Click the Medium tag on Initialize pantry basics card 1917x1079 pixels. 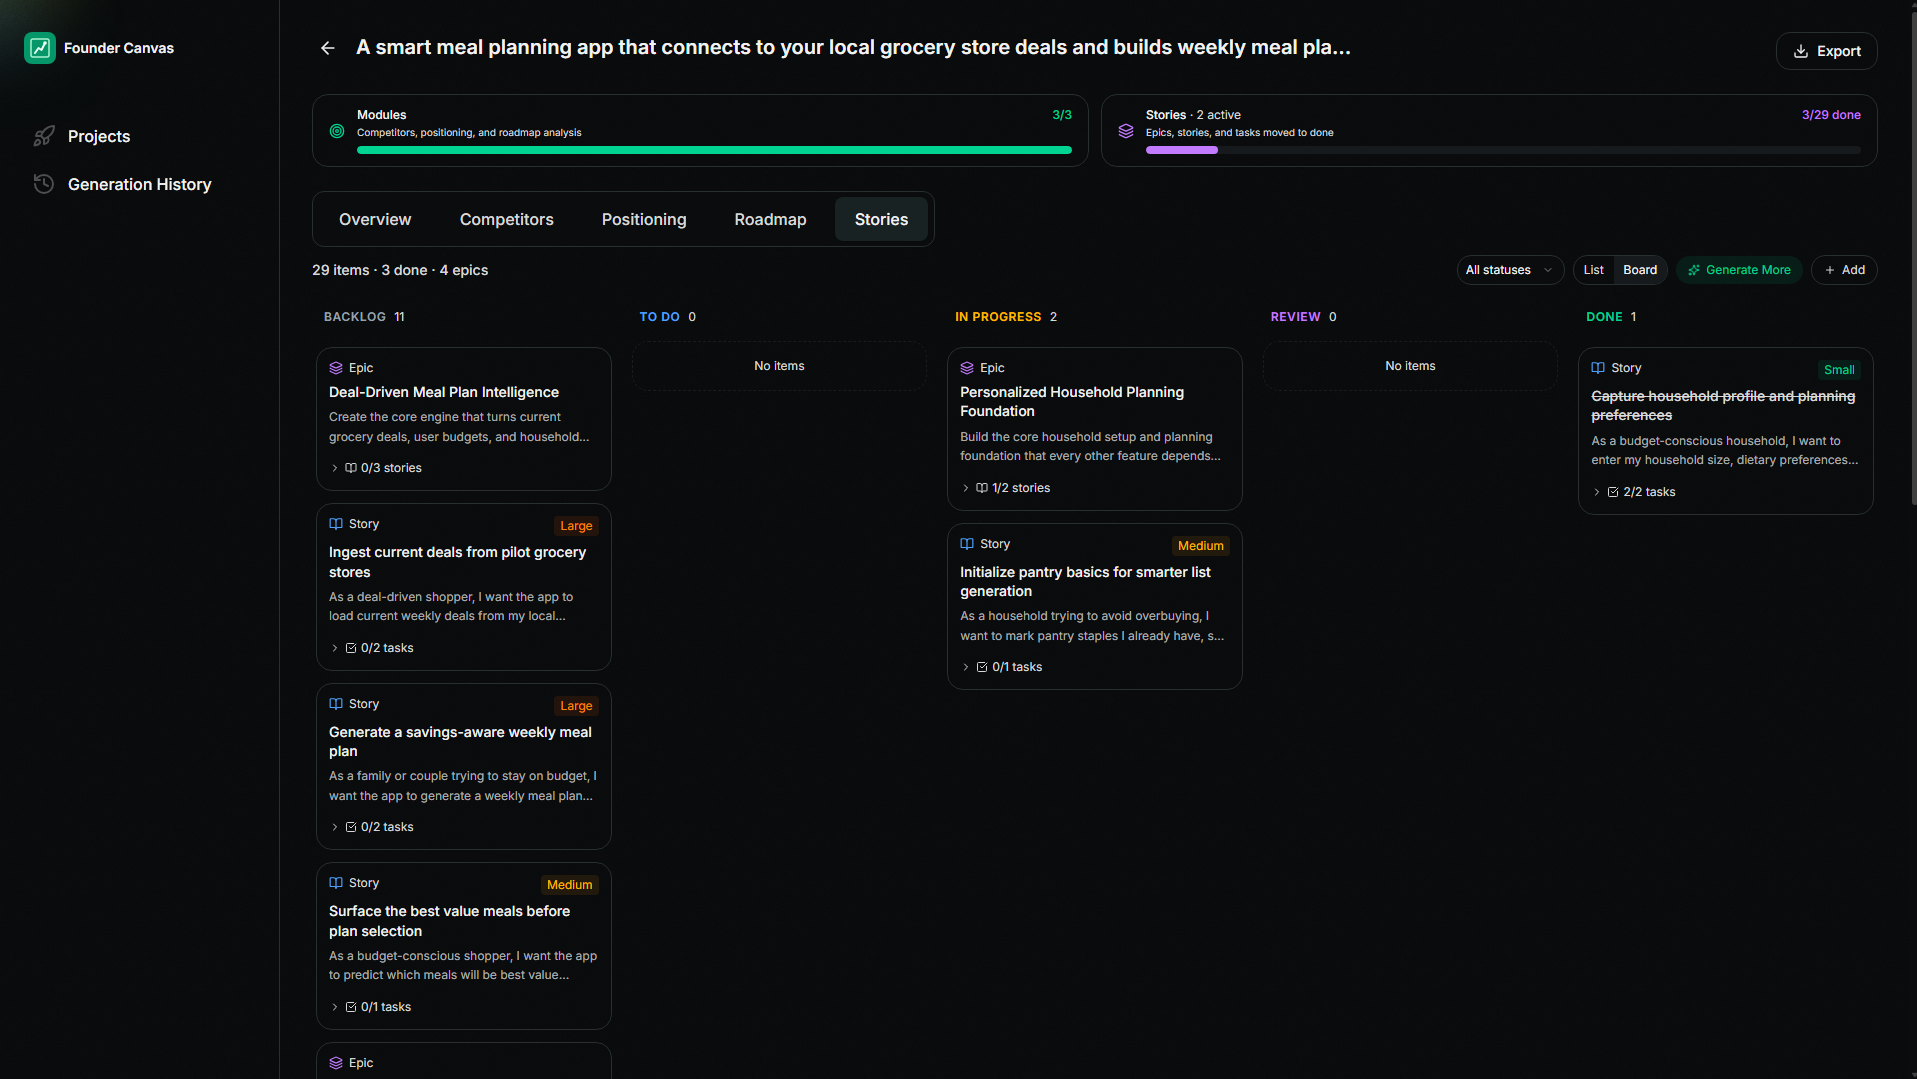(x=1200, y=546)
